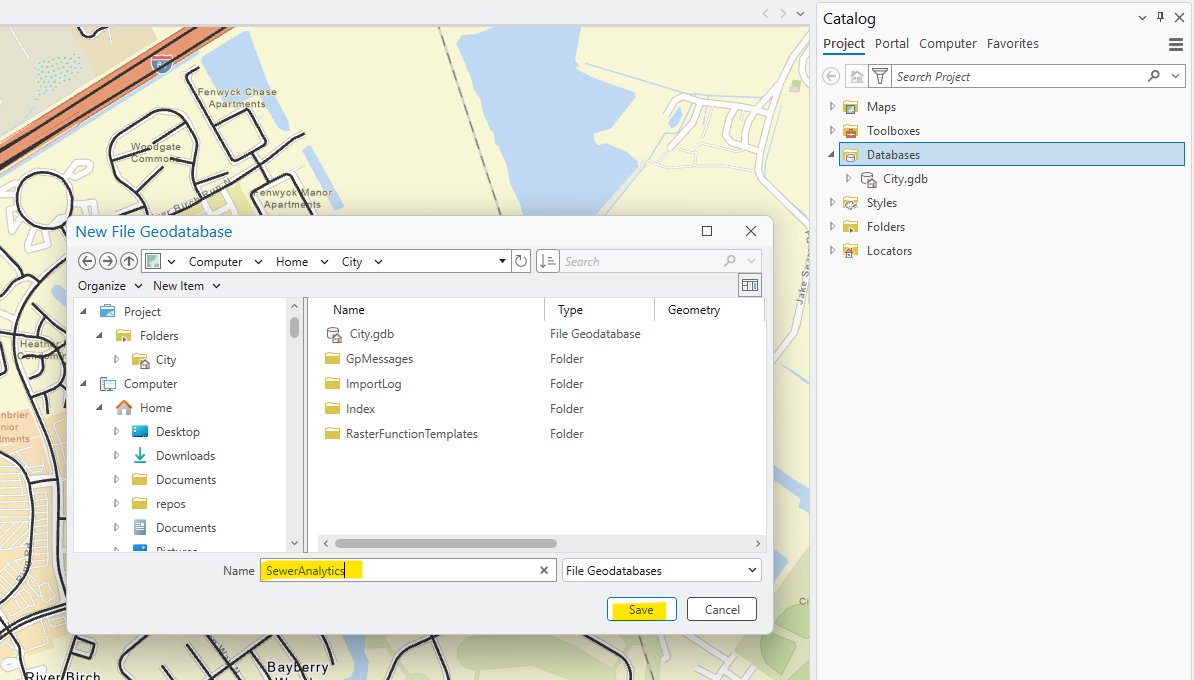
Task: Go back in New File Geodatabase dialog
Action: 87,261
